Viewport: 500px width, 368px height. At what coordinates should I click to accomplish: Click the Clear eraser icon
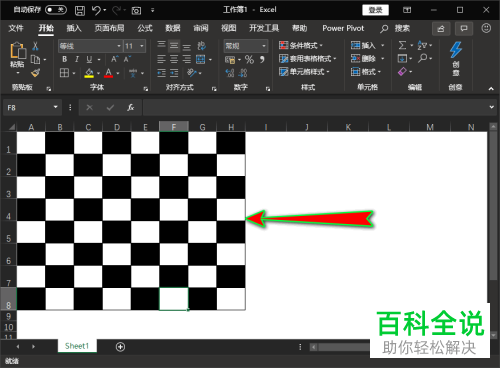(402, 72)
